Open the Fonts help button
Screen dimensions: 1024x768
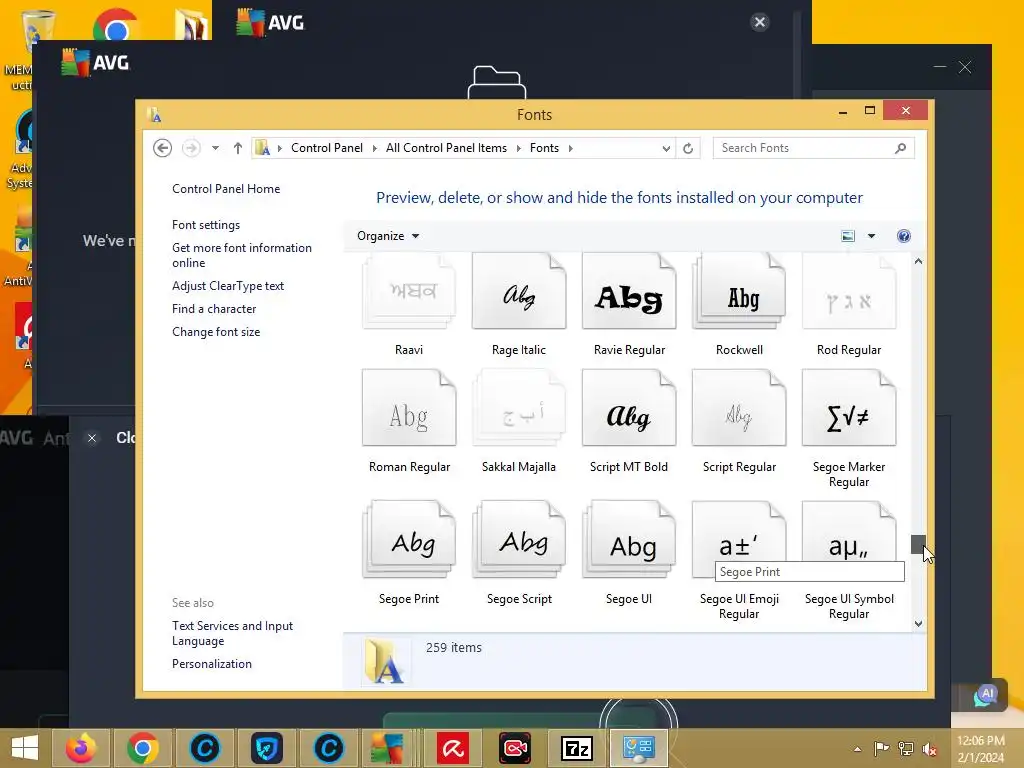click(x=904, y=236)
